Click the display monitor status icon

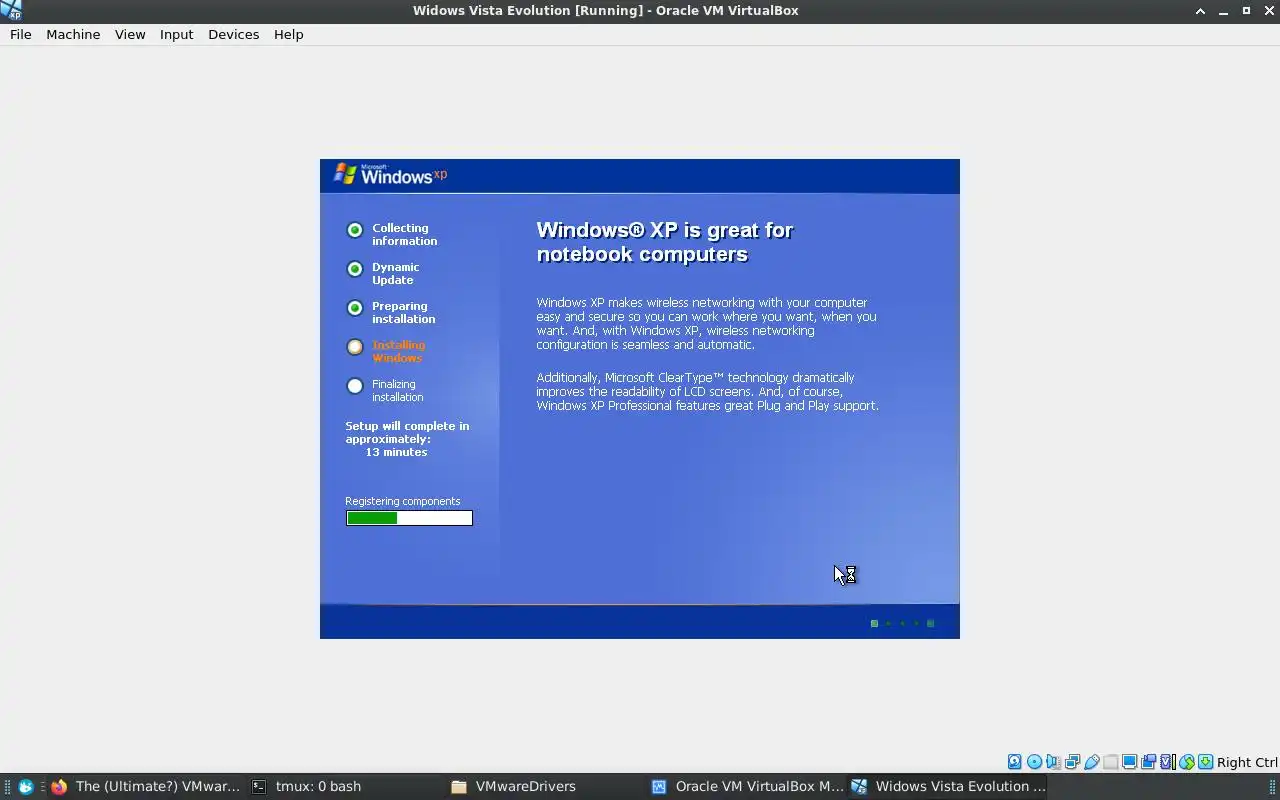coord(1130,762)
